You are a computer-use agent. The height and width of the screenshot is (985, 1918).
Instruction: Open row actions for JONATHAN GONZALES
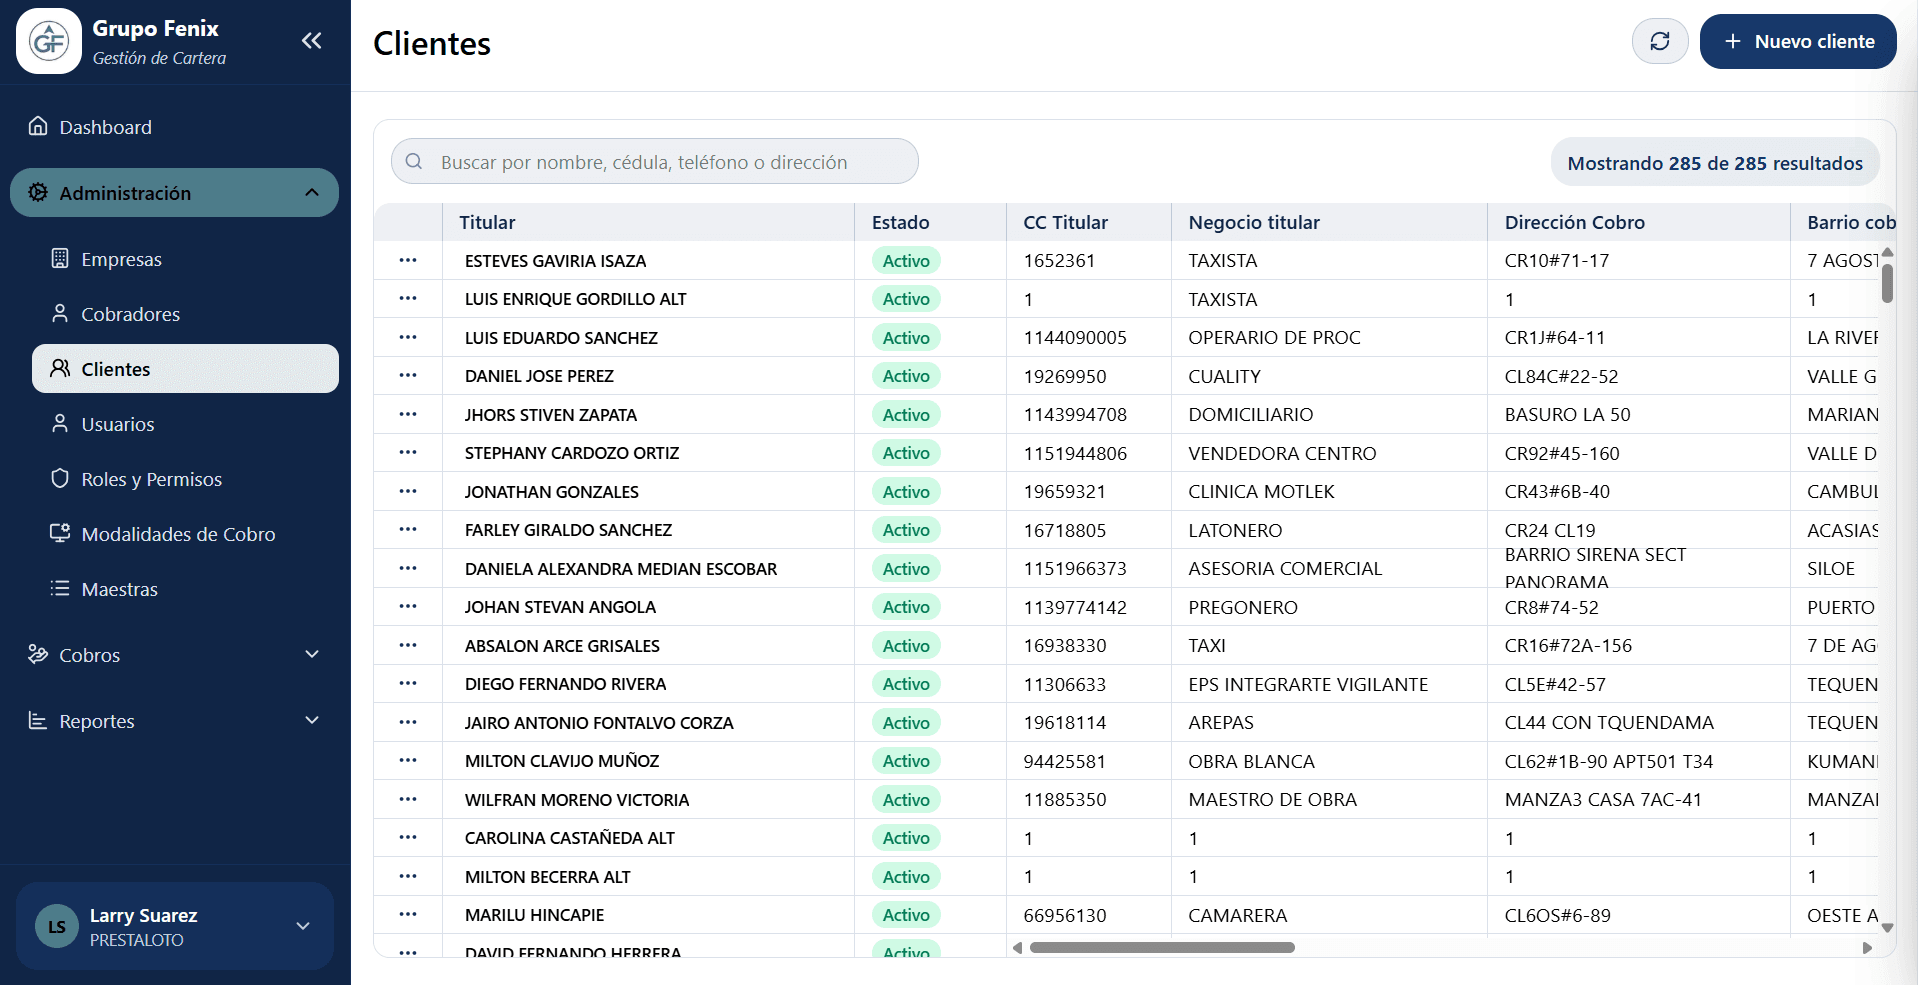pyautogui.click(x=407, y=491)
